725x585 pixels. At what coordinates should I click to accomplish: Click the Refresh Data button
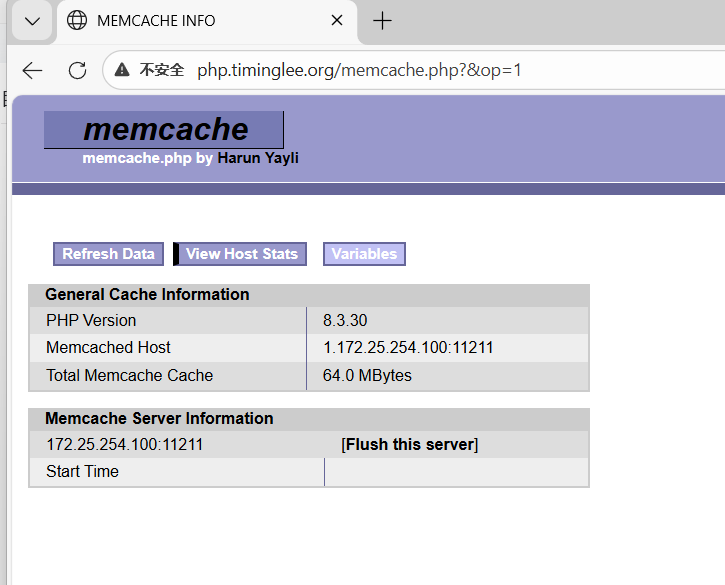[109, 254]
